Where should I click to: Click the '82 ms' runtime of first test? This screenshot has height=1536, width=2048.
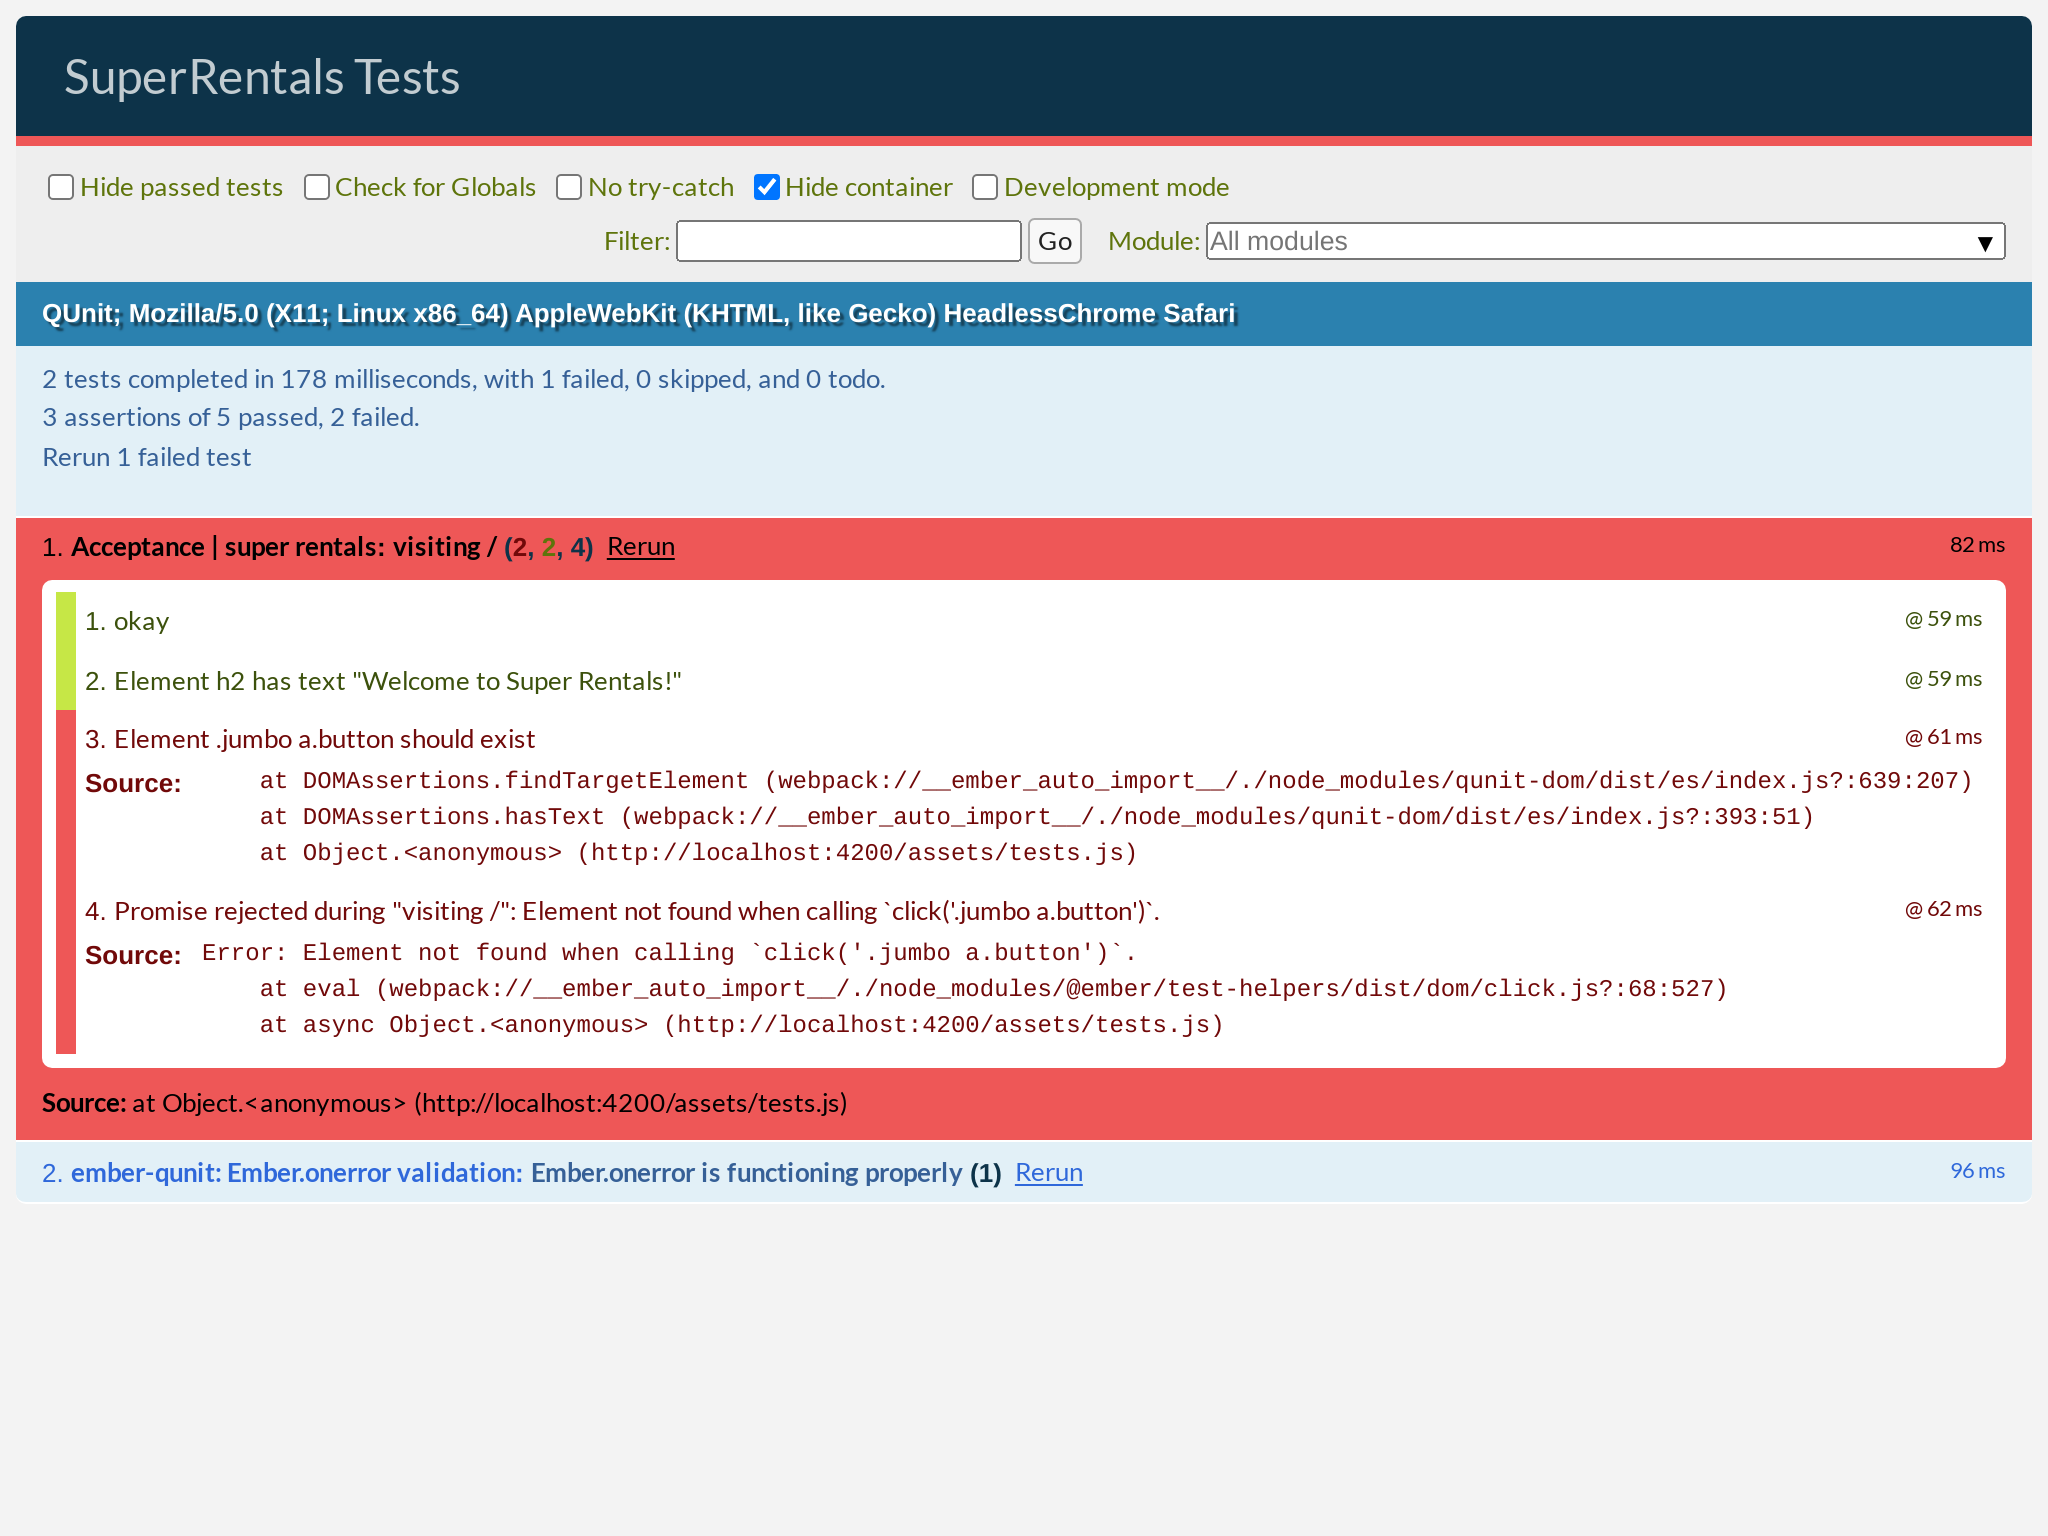[x=1977, y=545]
